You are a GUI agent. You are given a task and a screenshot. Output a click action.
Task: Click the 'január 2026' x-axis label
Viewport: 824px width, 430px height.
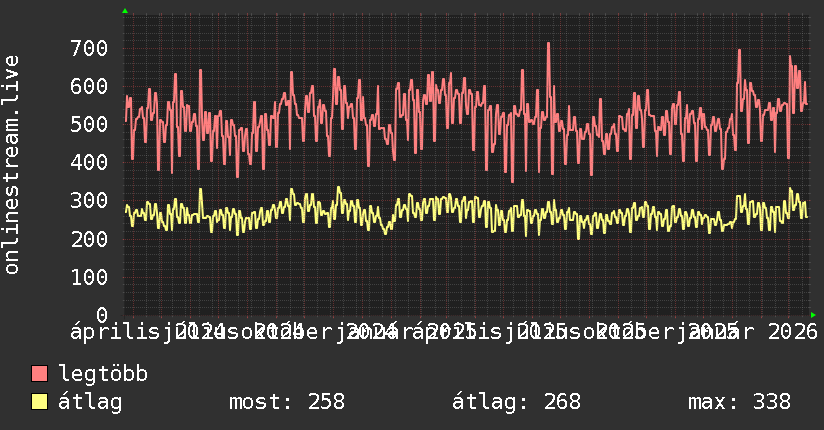(748, 332)
